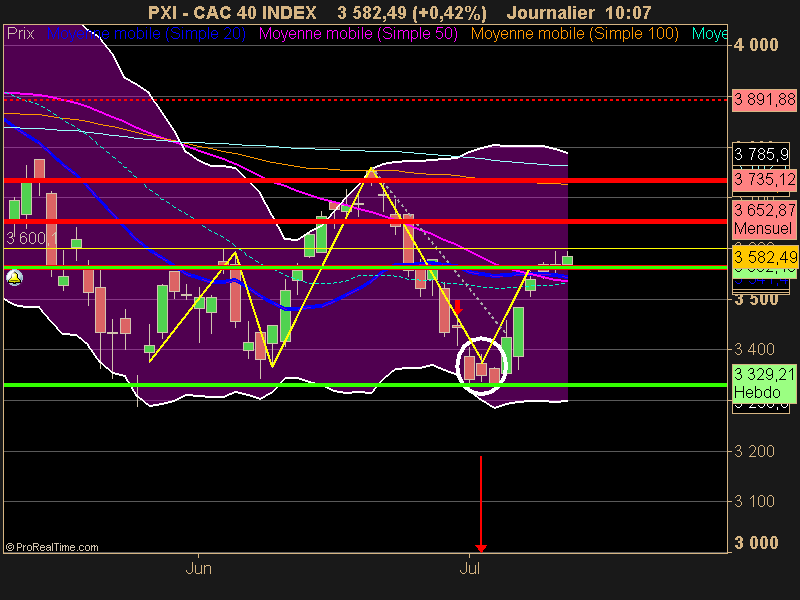Click 'Moyenne mobile (Simple 20)' label
This screenshot has width=800, height=600.
146,34
